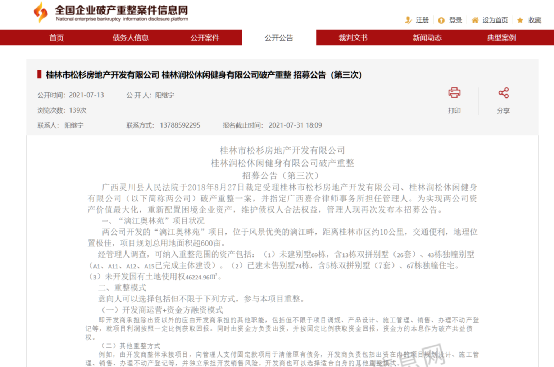Click the flame logo of the bankruptcy site
The image size is (554, 367).
coord(41,12)
